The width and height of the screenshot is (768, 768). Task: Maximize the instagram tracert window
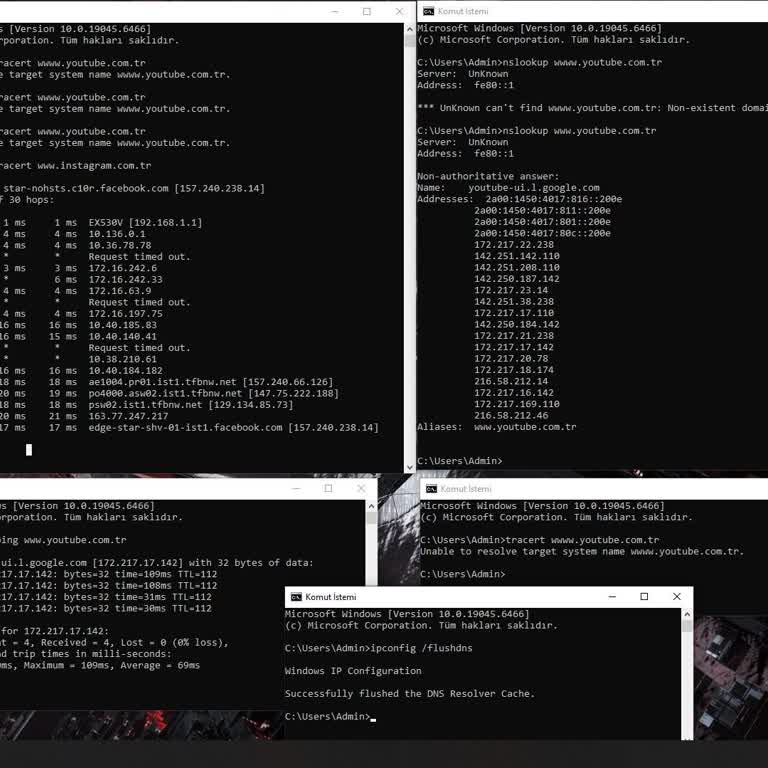[367, 11]
